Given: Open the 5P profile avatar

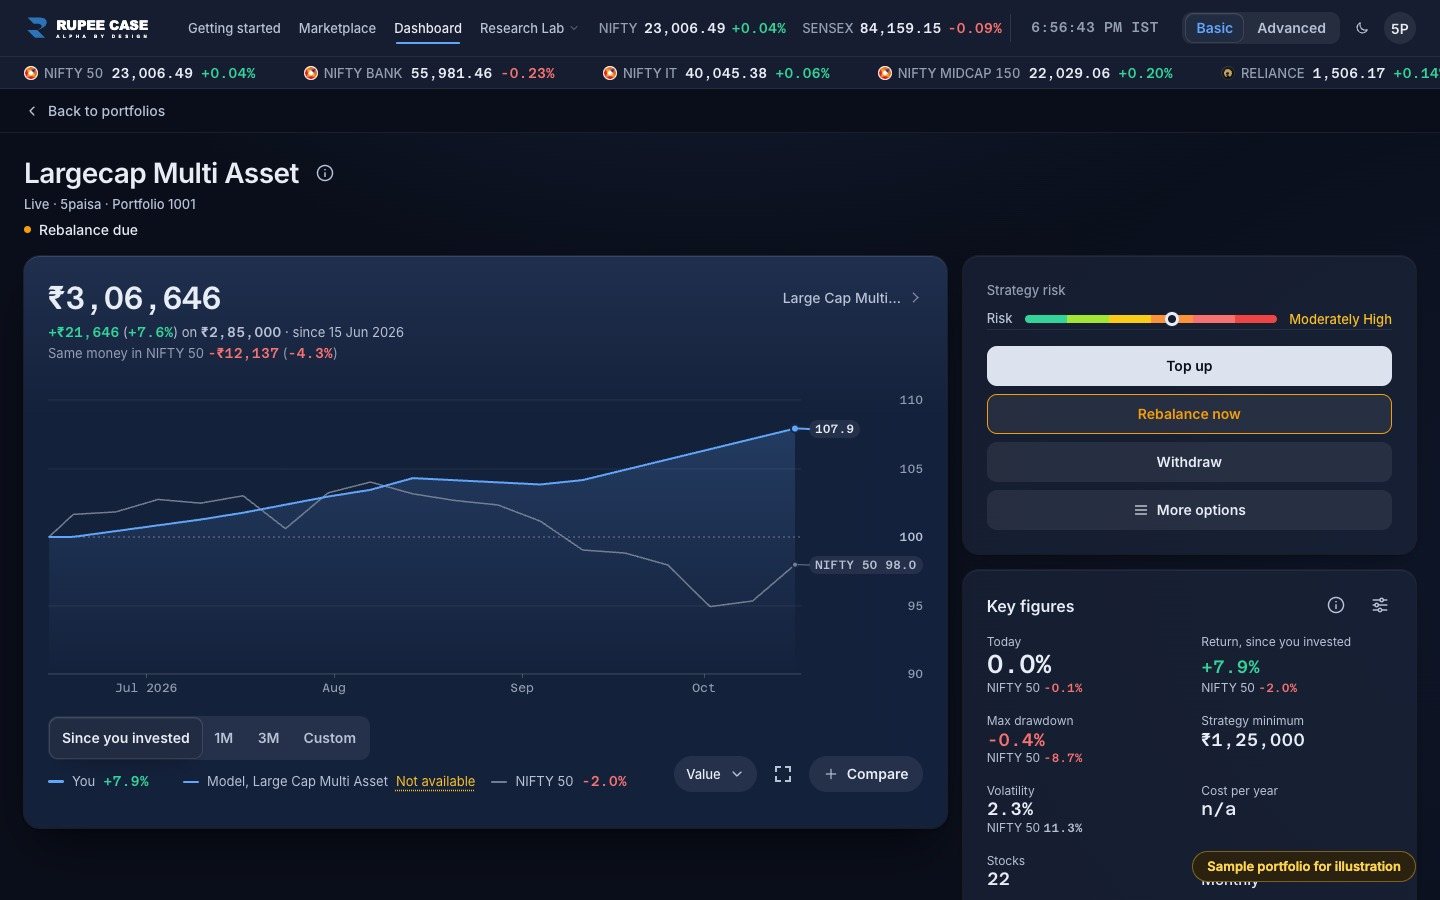Looking at the screenshot, I should pos(1400,28).
